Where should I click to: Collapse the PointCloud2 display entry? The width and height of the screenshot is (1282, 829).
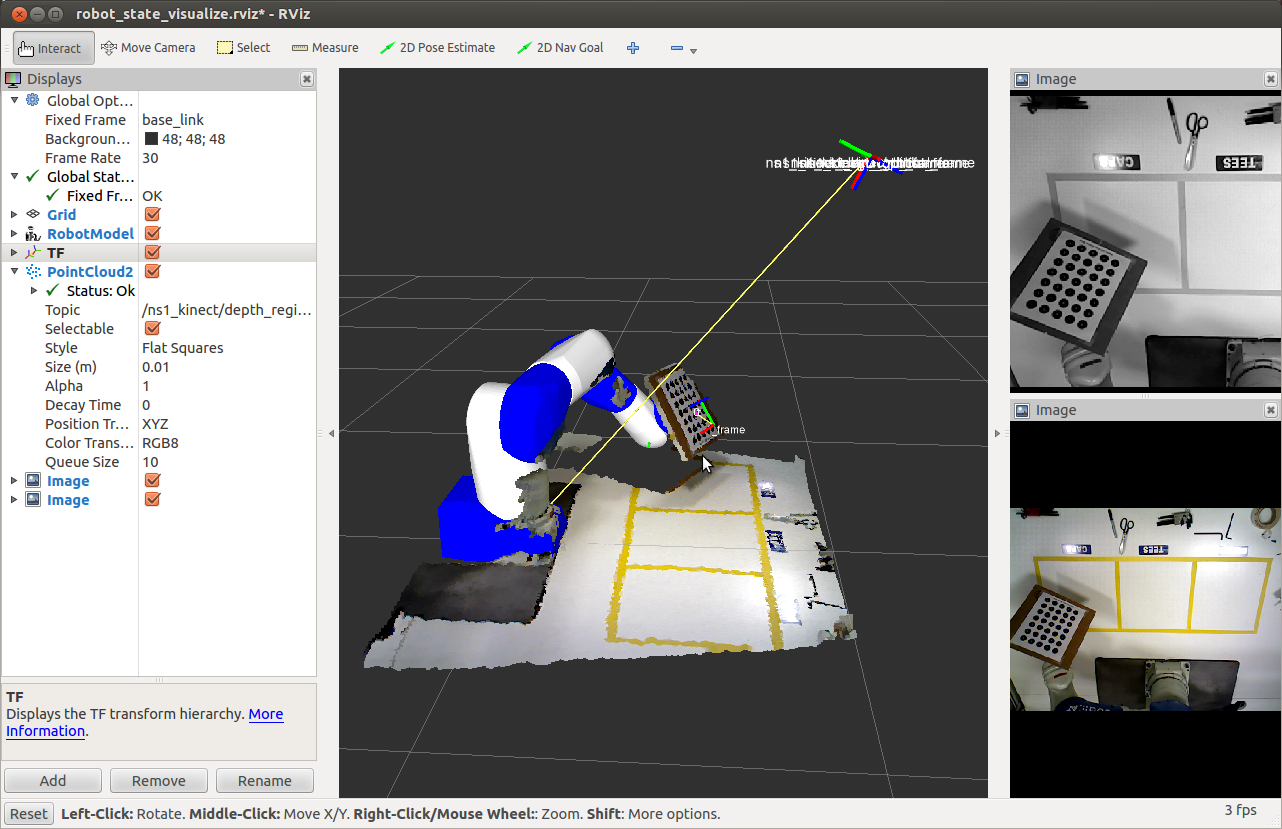pos(14,272)
